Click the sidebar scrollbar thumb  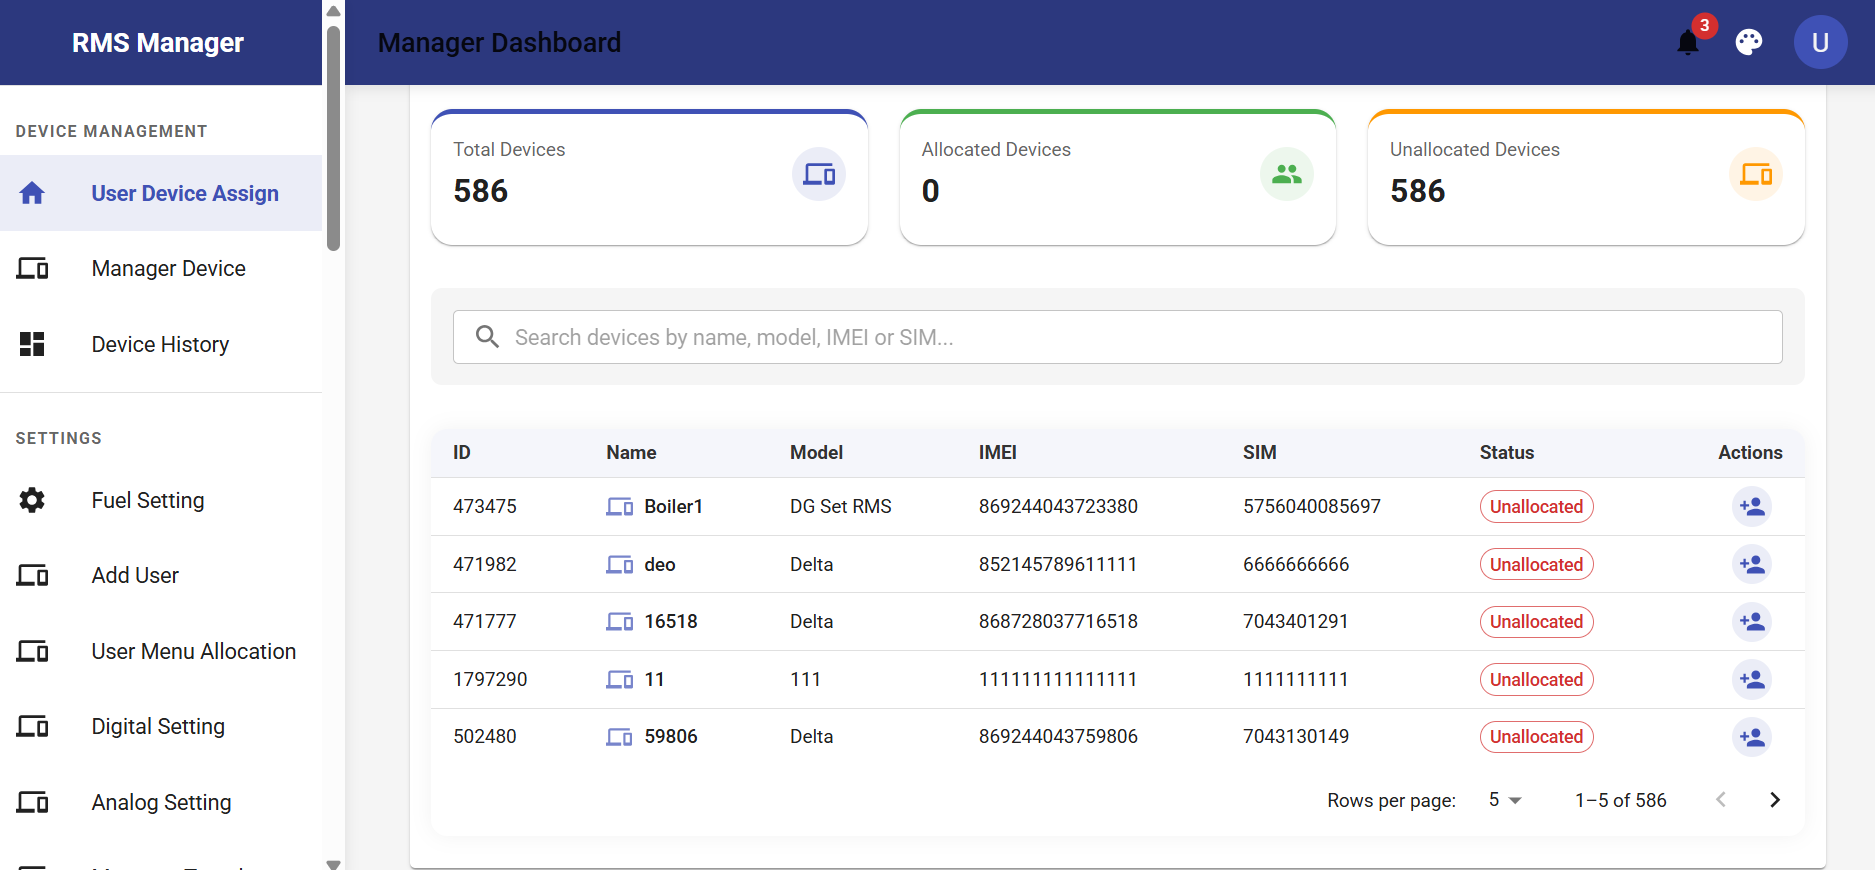[333, 138]
